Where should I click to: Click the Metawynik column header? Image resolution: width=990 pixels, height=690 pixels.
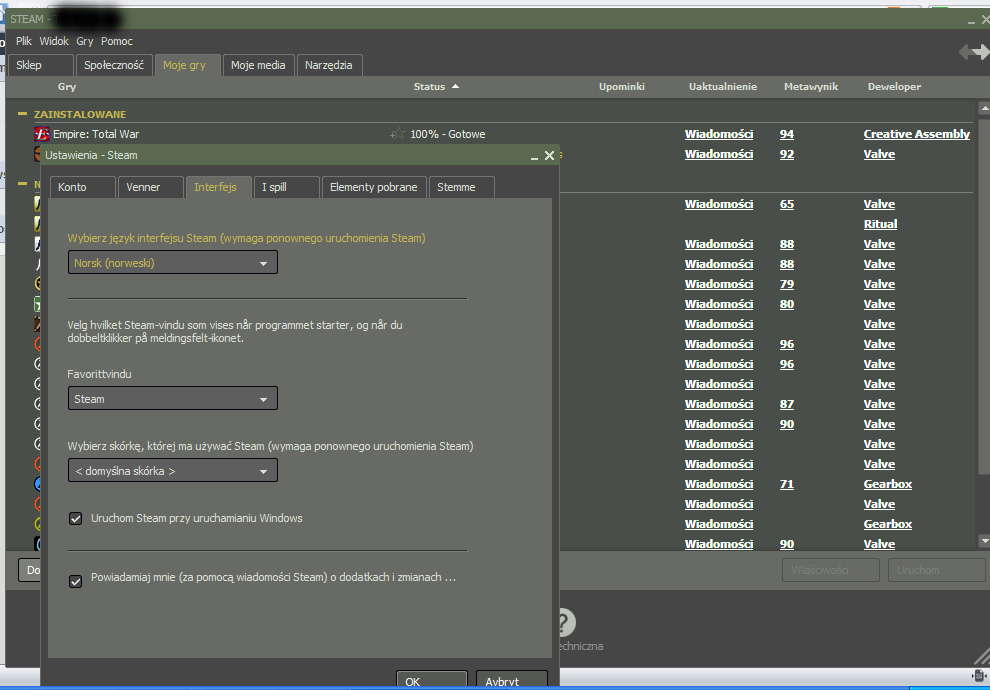click(811, 86)
